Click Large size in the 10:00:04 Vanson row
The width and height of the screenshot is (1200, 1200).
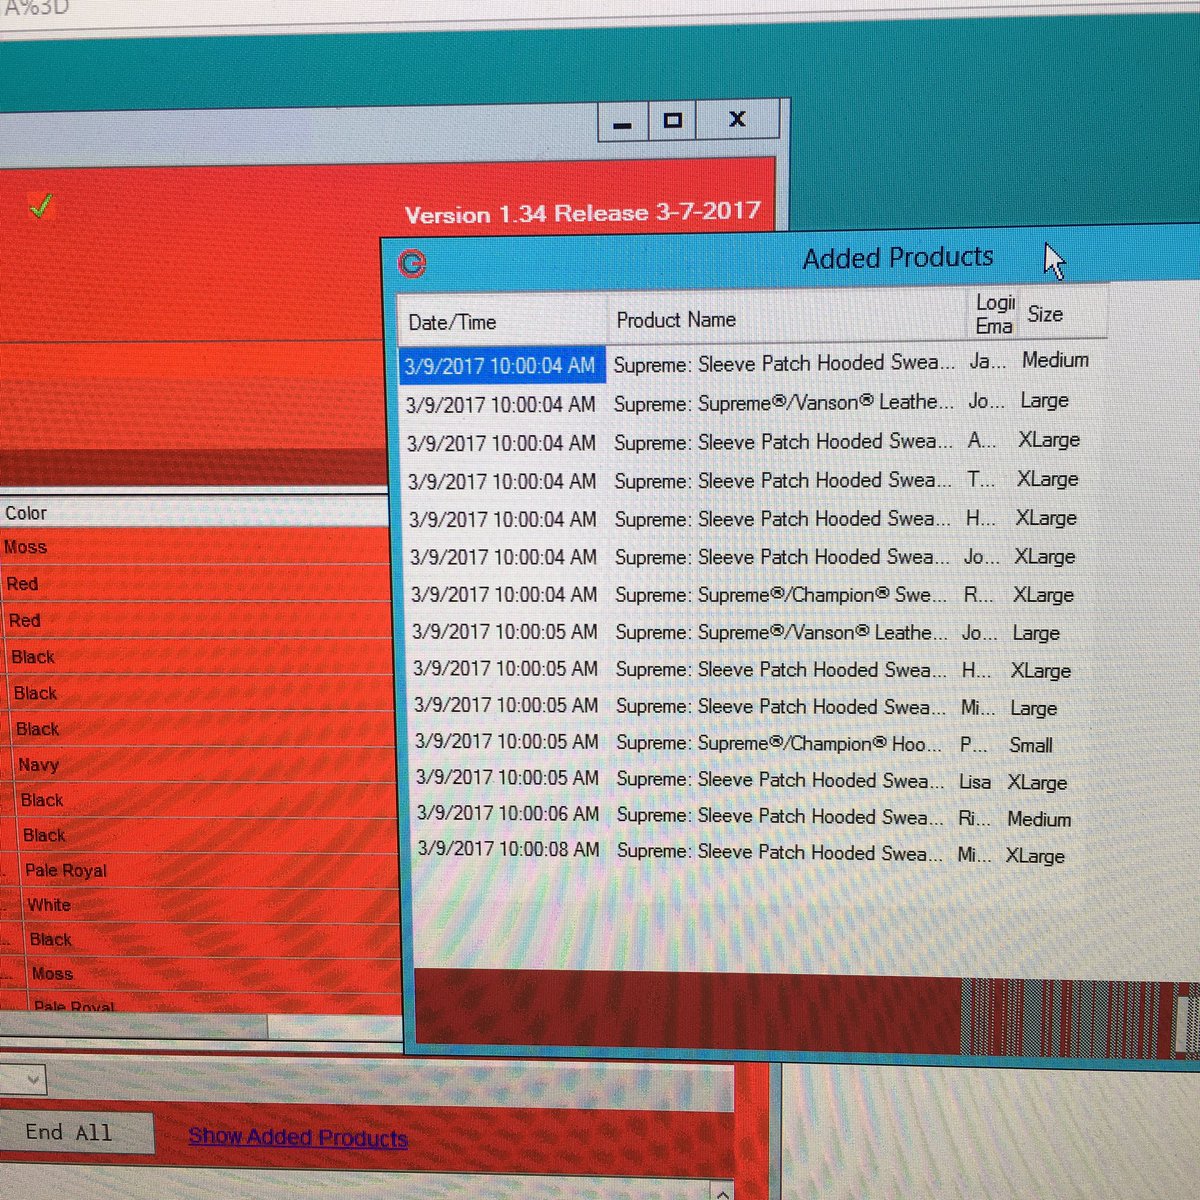coord(1044,400)
